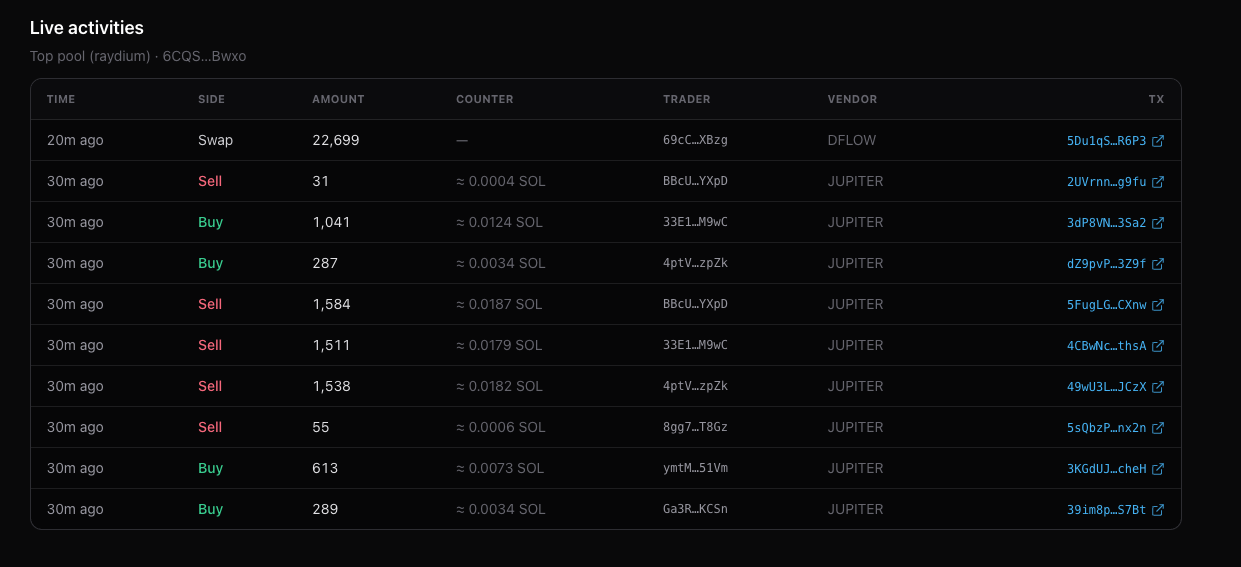Click counter value ≈ 0.0004 SOL
This screenshot has width=1241, height=567.
pyautogui.click(x=500, y=181)
